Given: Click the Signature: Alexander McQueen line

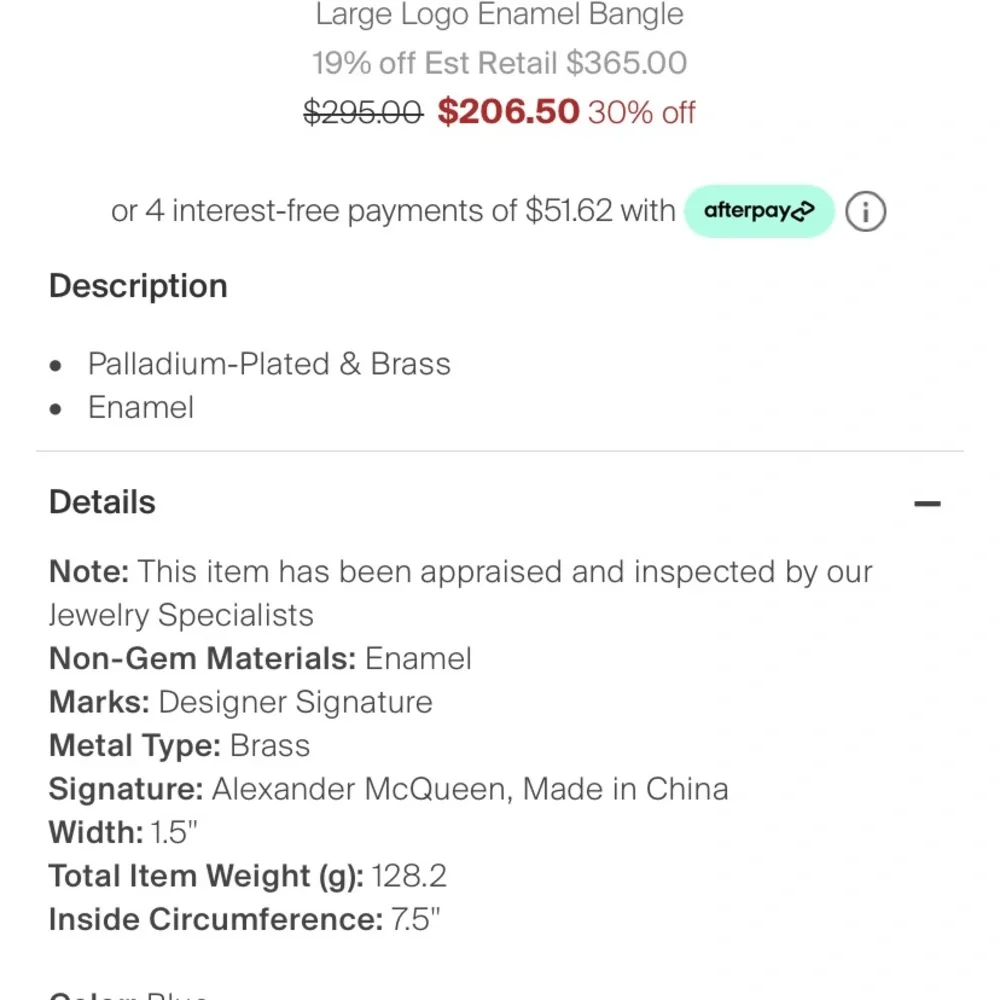Looking at the screenshot, I should pyautogui.click(x=388, y=789).
